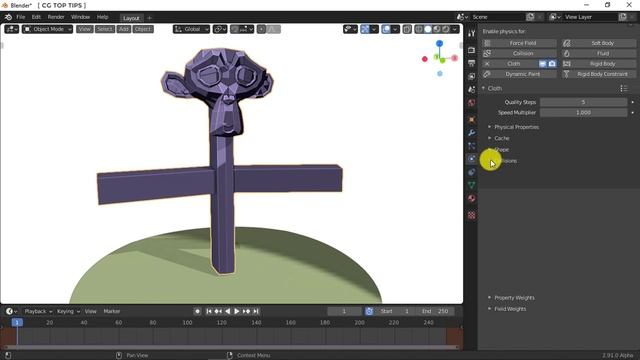Toggle Cloth display in viewport
This screenshot has height=360, width=640.
point(542,64)
